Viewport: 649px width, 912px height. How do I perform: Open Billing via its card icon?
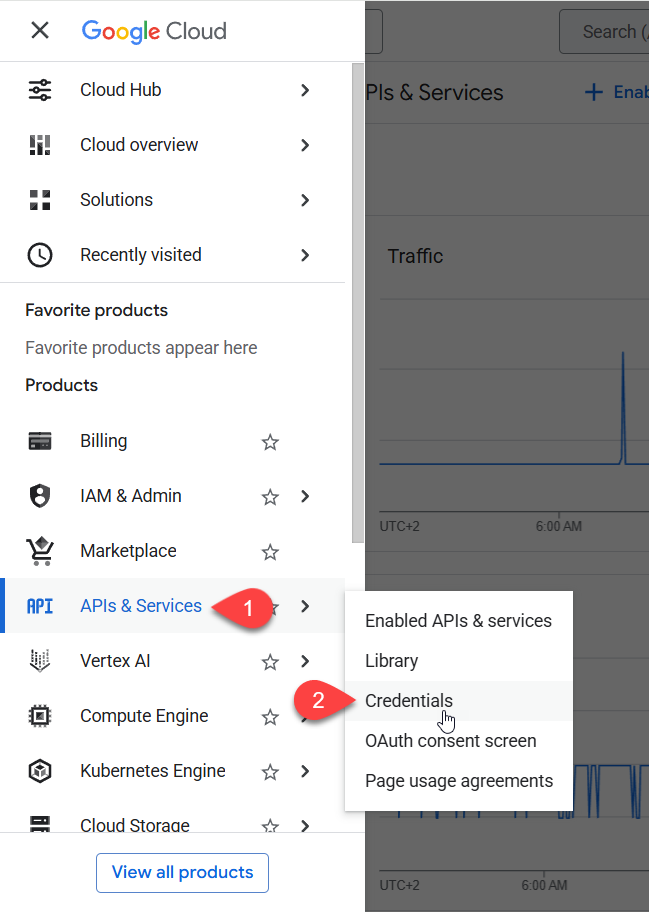[x=40, y=441]
